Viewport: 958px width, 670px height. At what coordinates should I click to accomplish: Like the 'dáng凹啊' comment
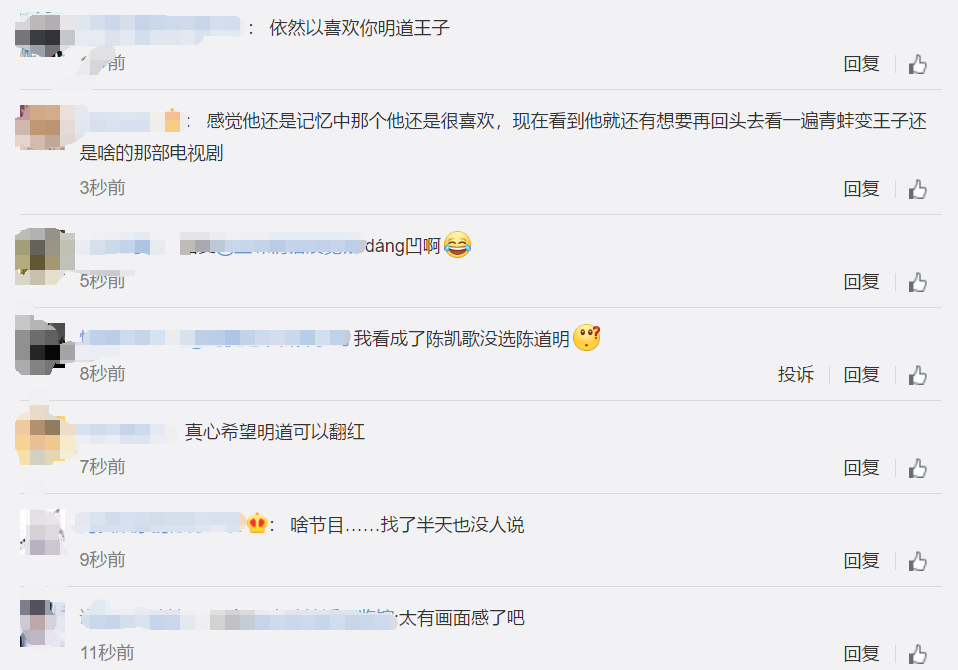[x=917, y=282]
